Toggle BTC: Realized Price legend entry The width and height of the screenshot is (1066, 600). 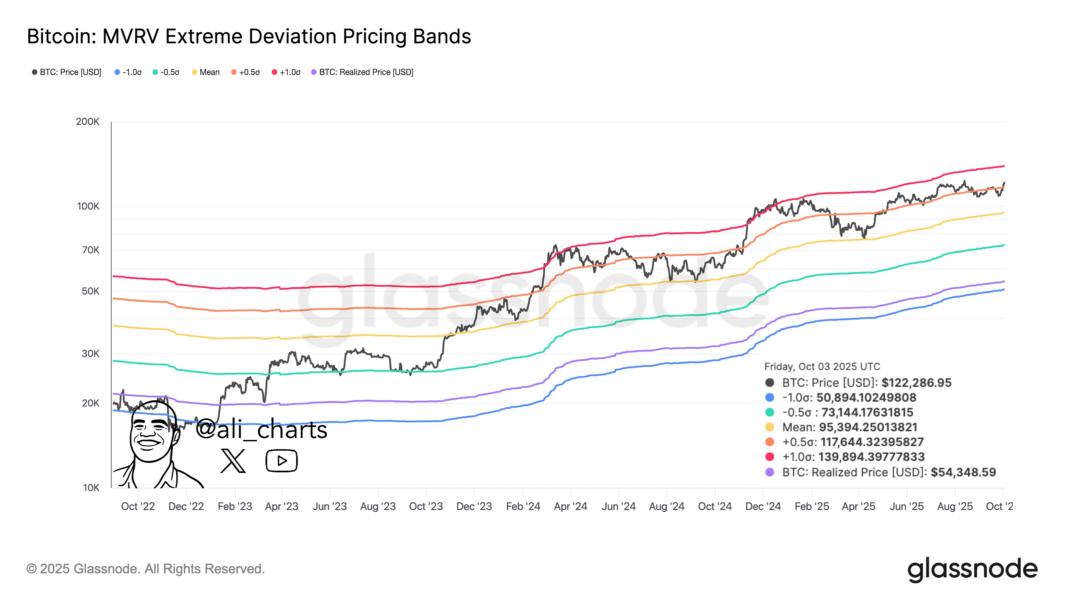click(x=365, y=72)
